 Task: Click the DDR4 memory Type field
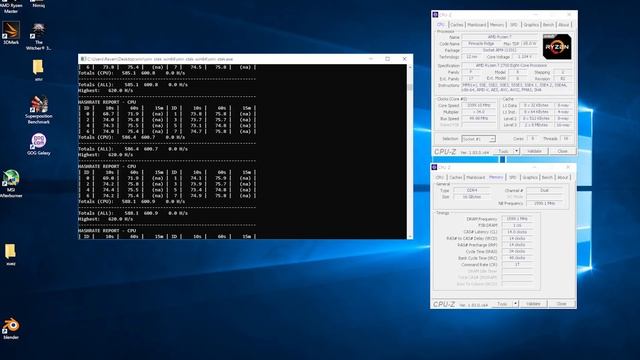click(472, 190)
